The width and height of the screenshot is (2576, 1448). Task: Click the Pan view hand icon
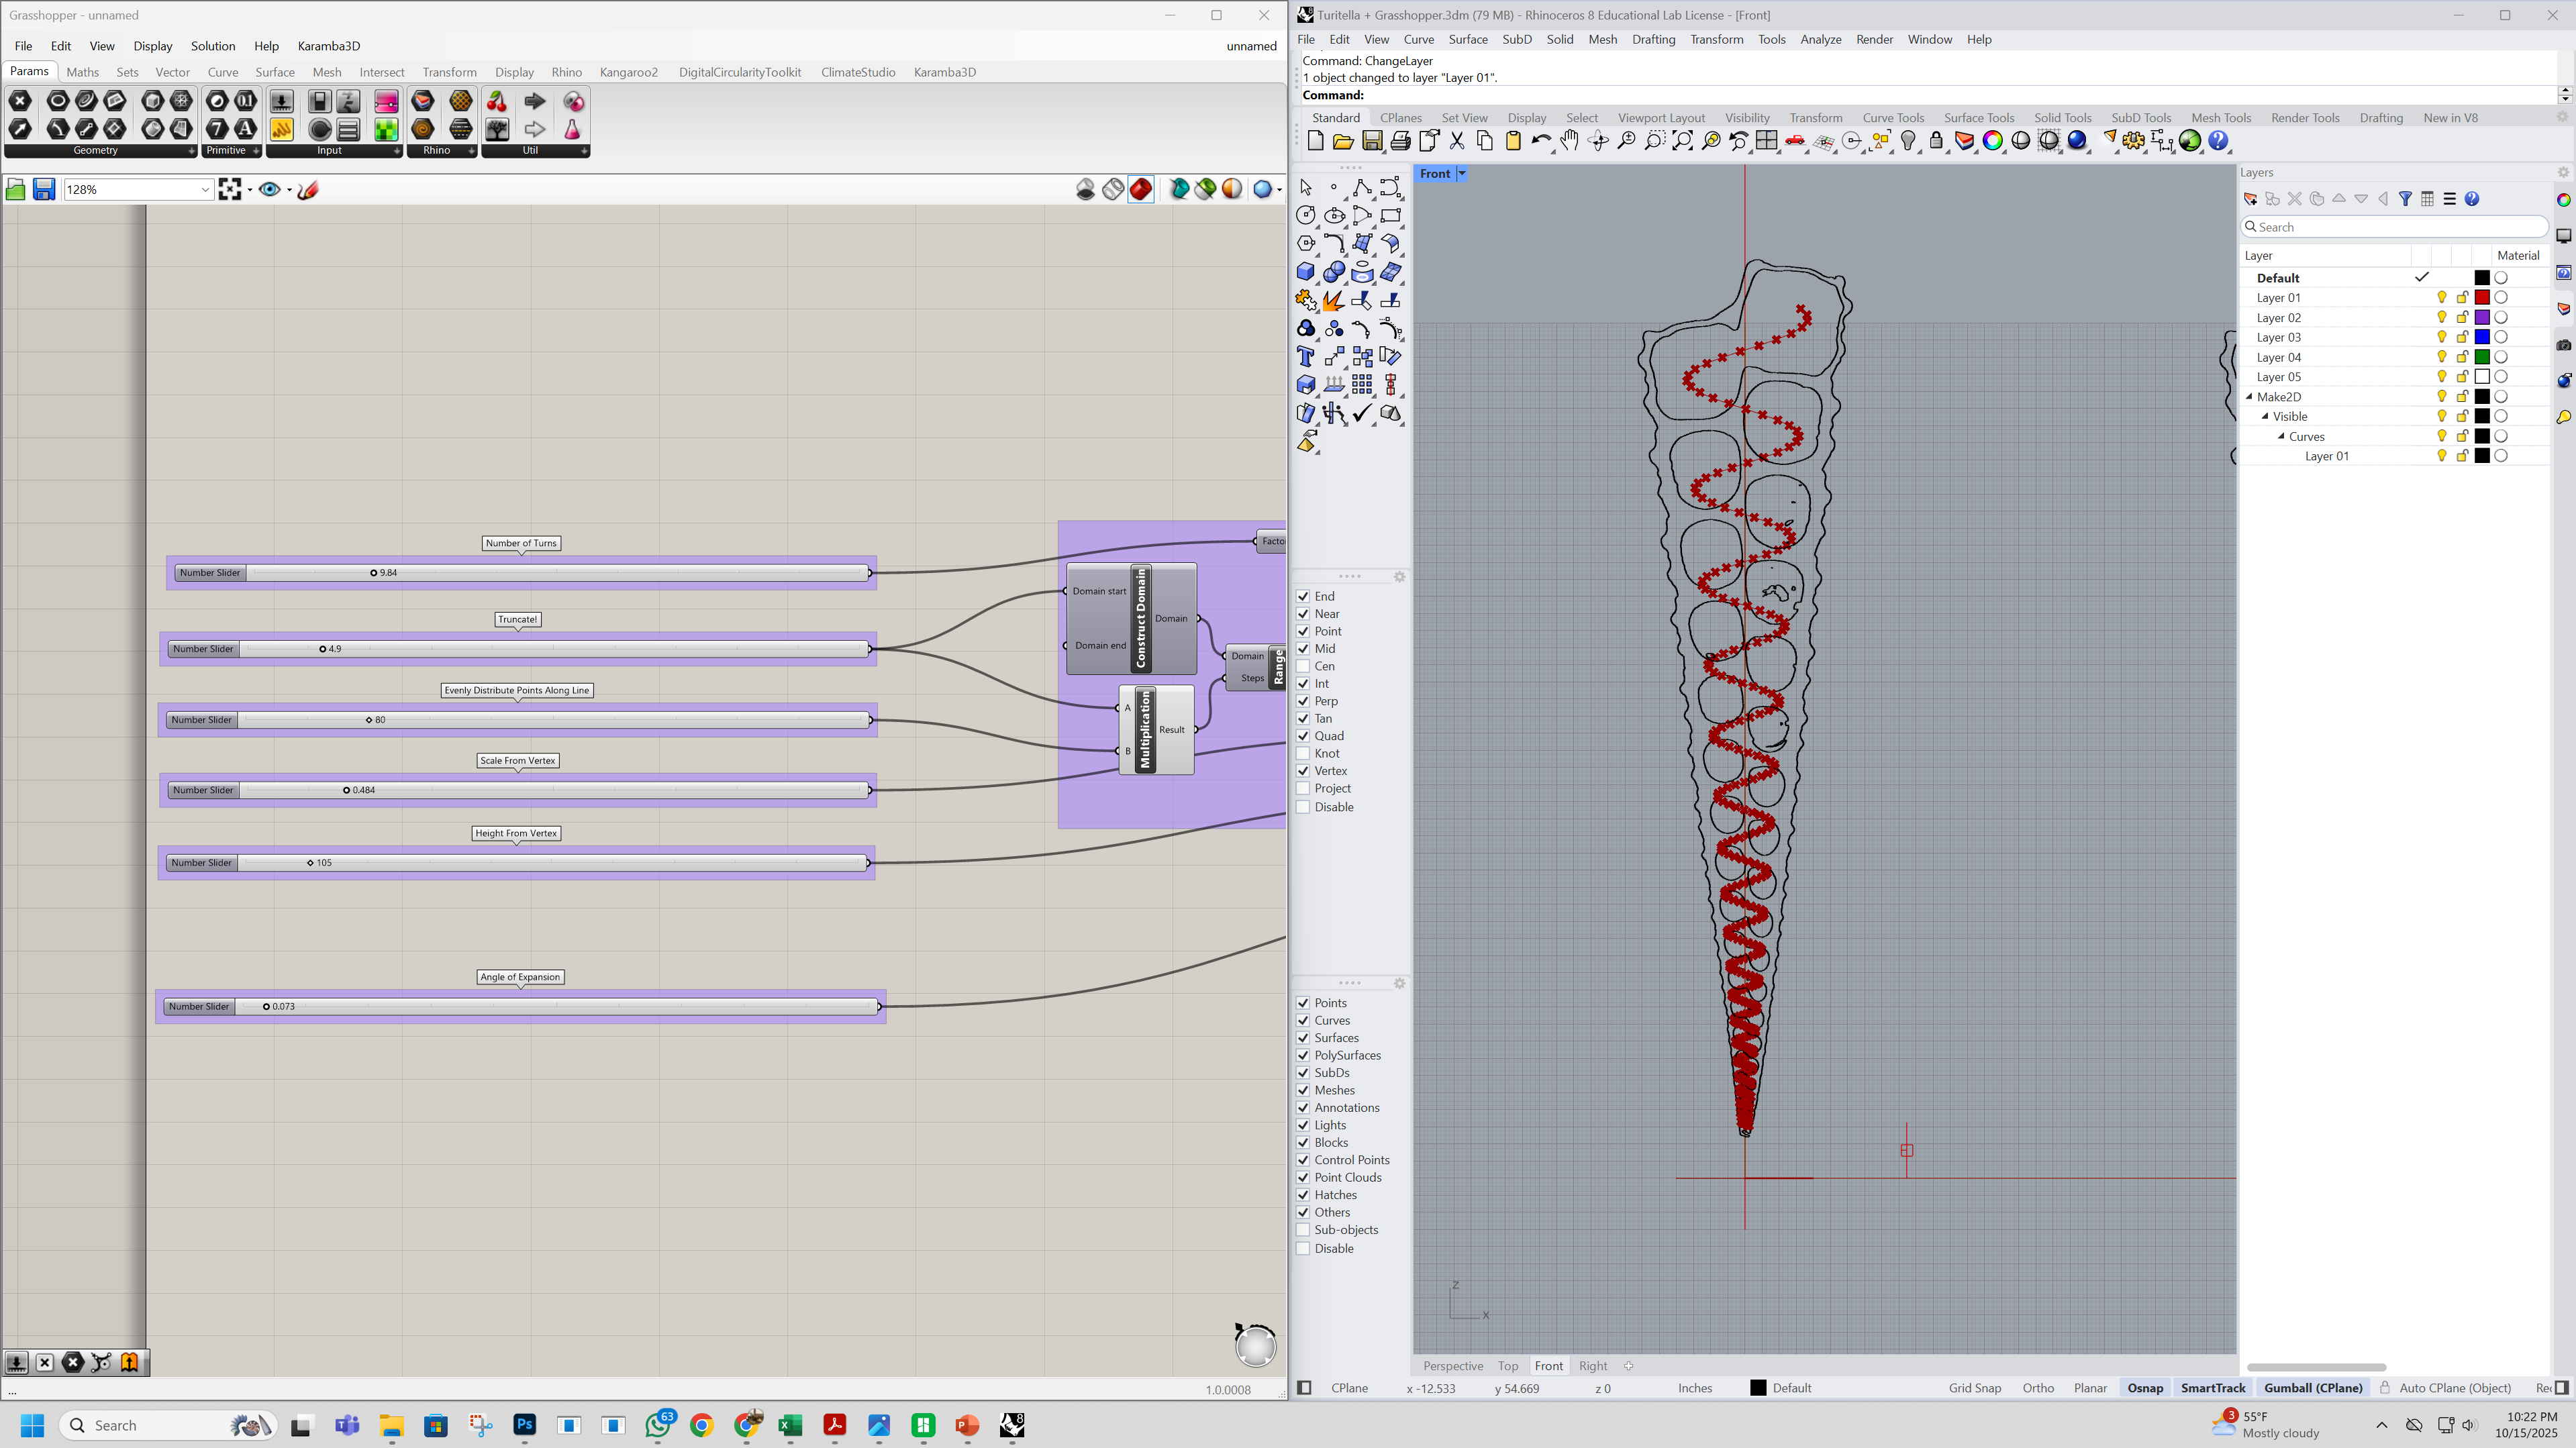(x=1570, y=141)
